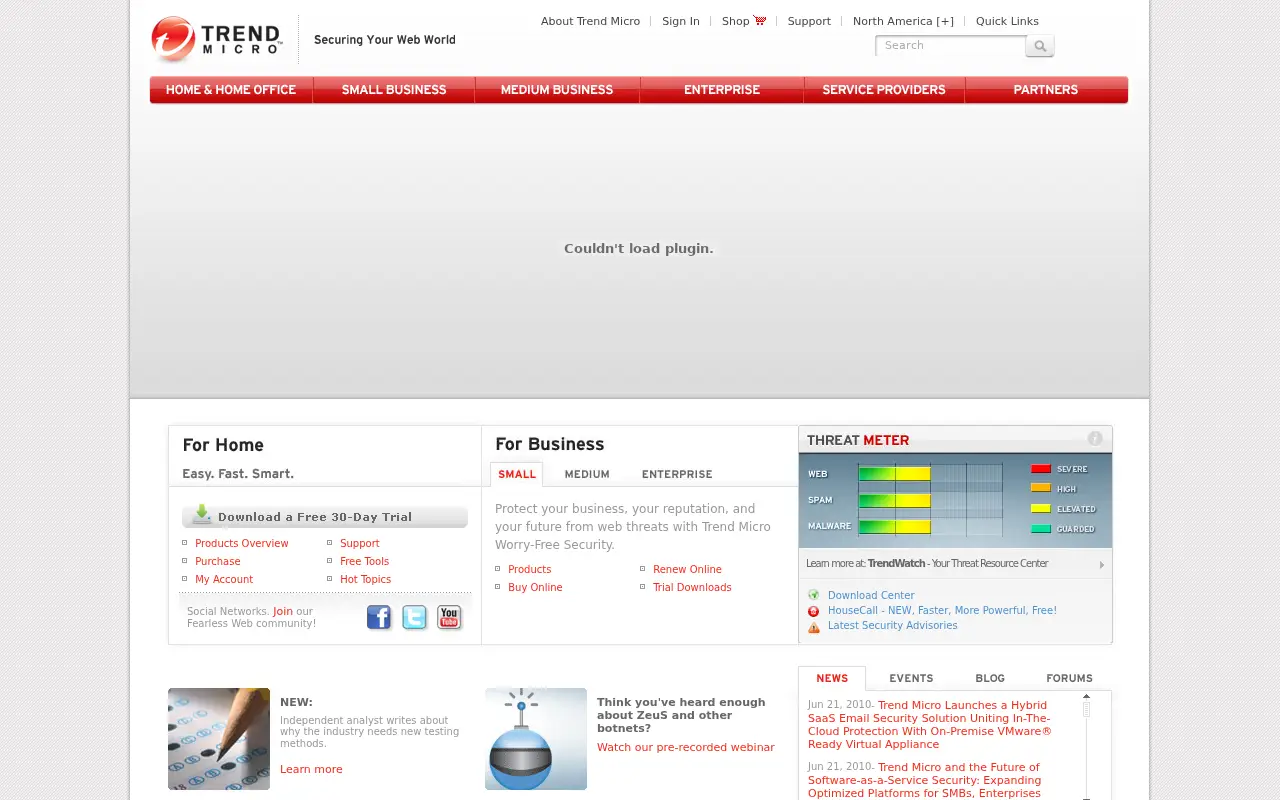Click the green Download Center icon

tap(814, 595)
